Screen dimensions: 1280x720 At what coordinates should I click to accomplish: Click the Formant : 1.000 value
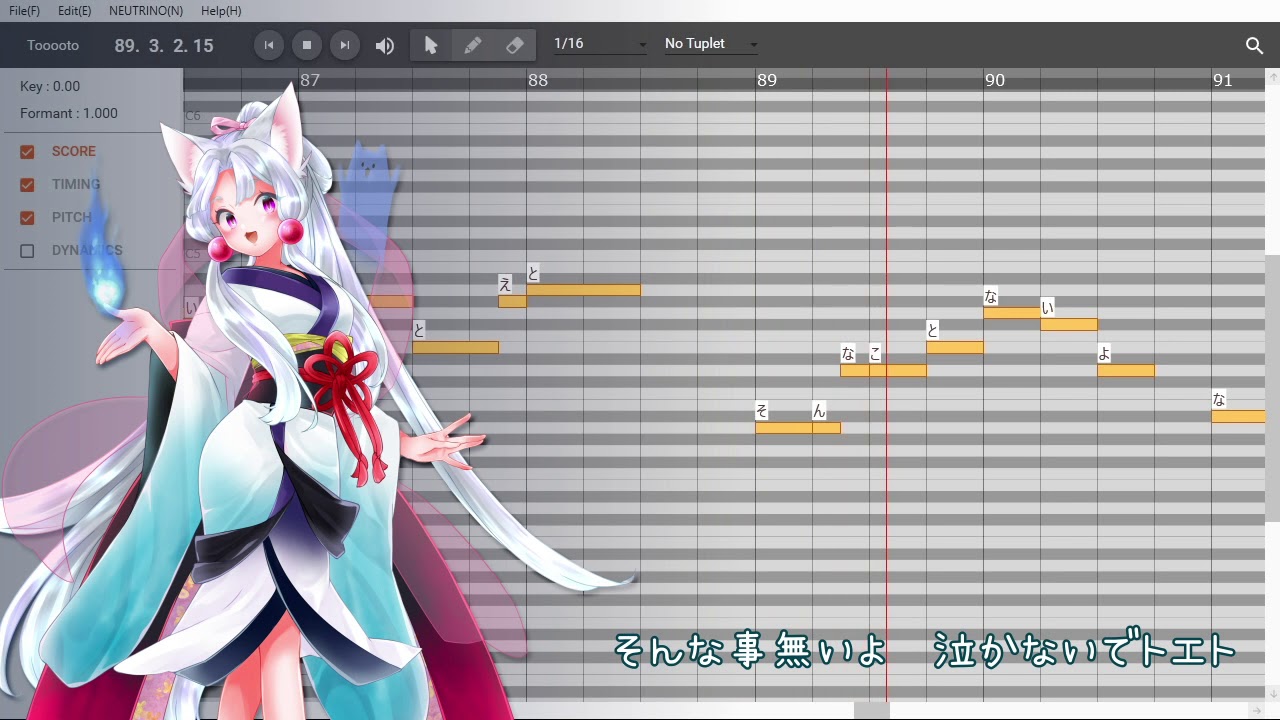[x=69, y=113]
